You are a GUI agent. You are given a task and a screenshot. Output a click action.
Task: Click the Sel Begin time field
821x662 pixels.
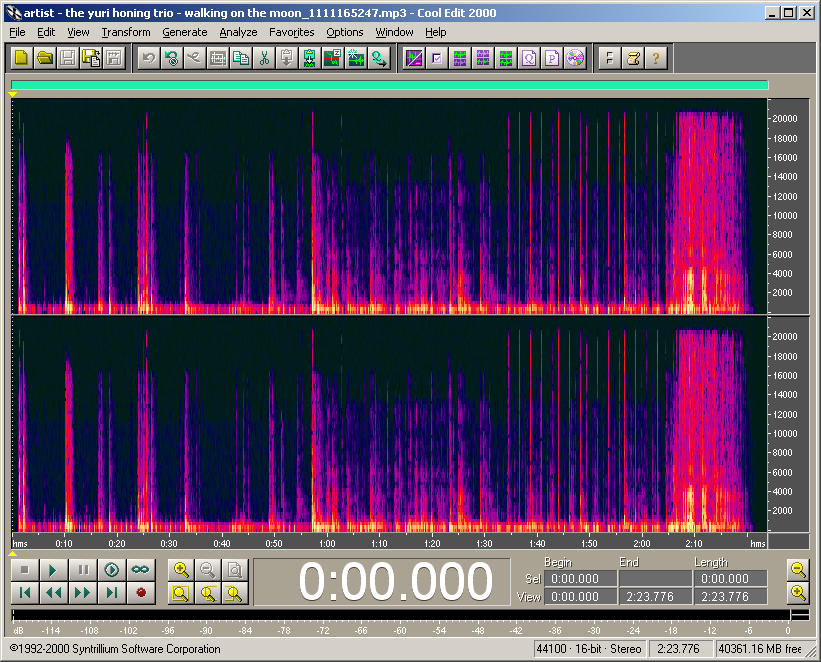[x=581, y=578]
